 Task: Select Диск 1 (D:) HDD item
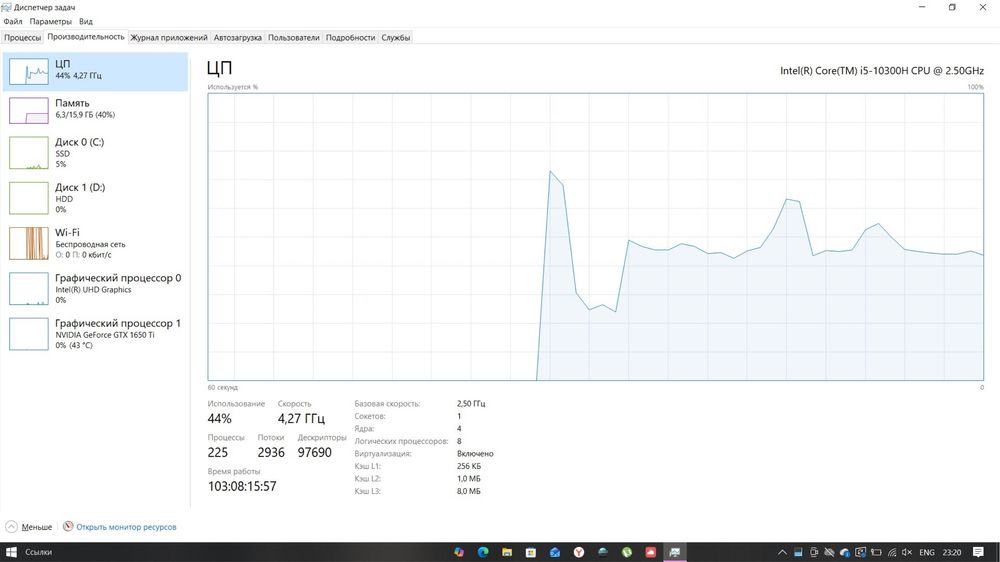(x=96, y=198)
